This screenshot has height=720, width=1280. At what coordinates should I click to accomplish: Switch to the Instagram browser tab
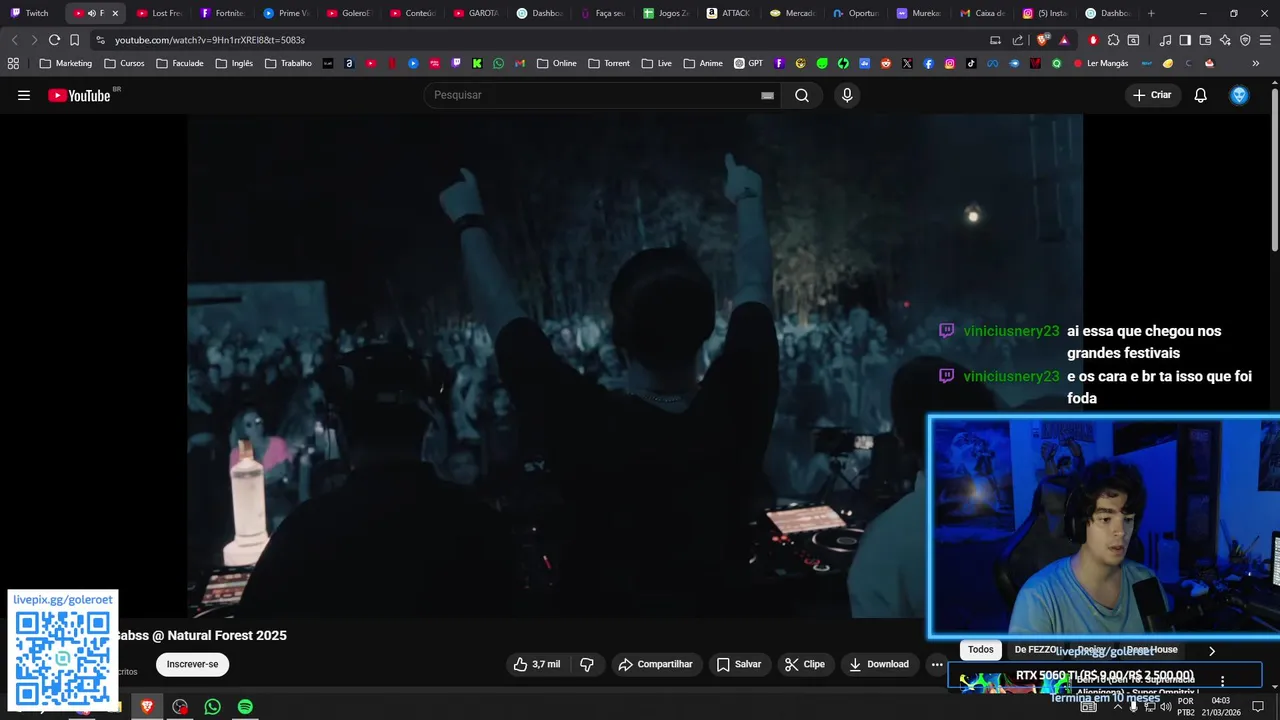pos(1046,13)
